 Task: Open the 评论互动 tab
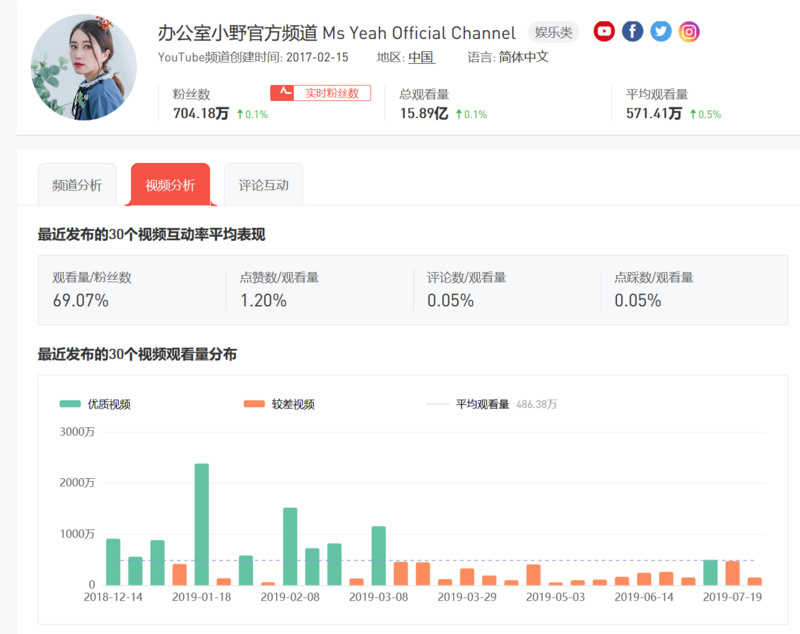(263, 185)
